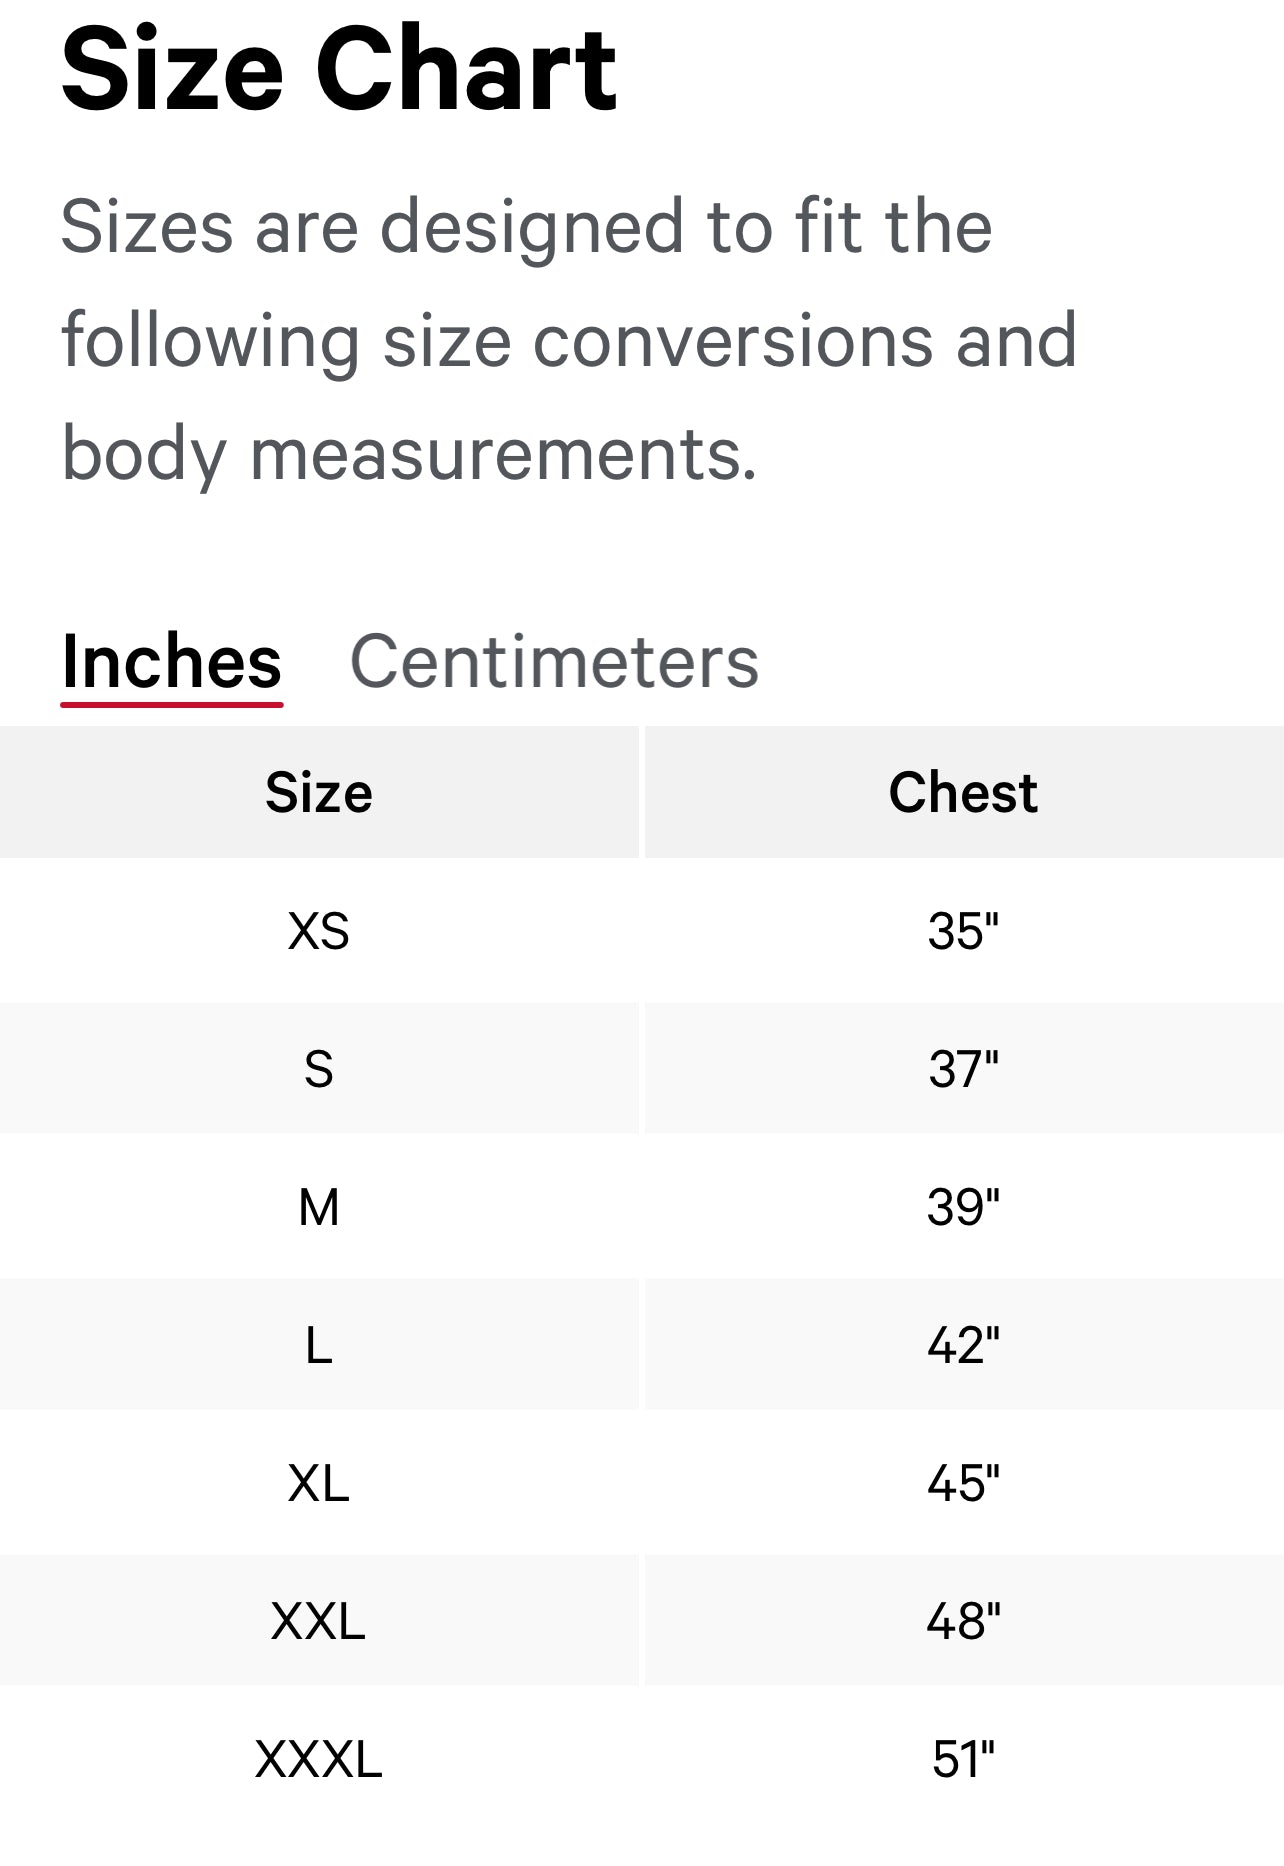Click the Size Chart heading
The height and width of the screenshot is (1866, 1284).
pyautogui.click(x=339, y=70)
